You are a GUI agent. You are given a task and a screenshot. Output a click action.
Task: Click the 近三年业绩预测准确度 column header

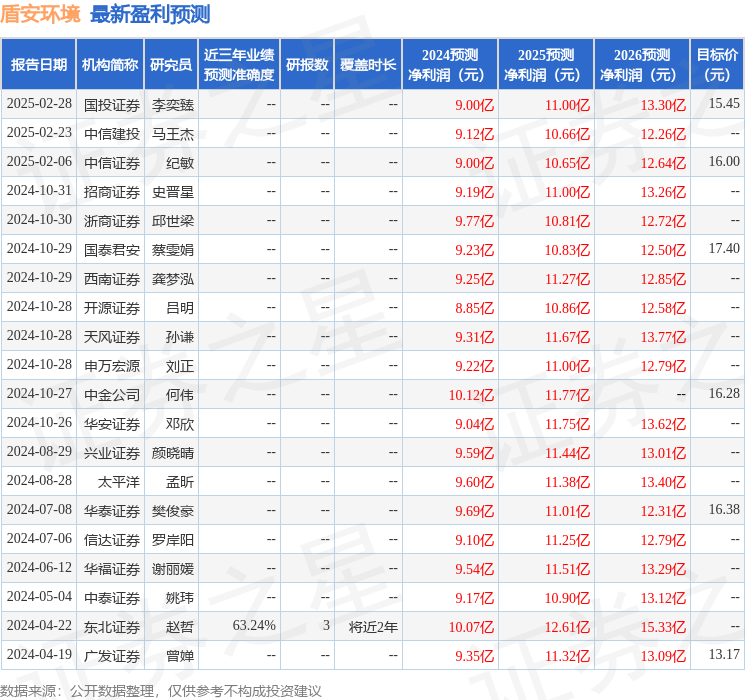point(239,65)
